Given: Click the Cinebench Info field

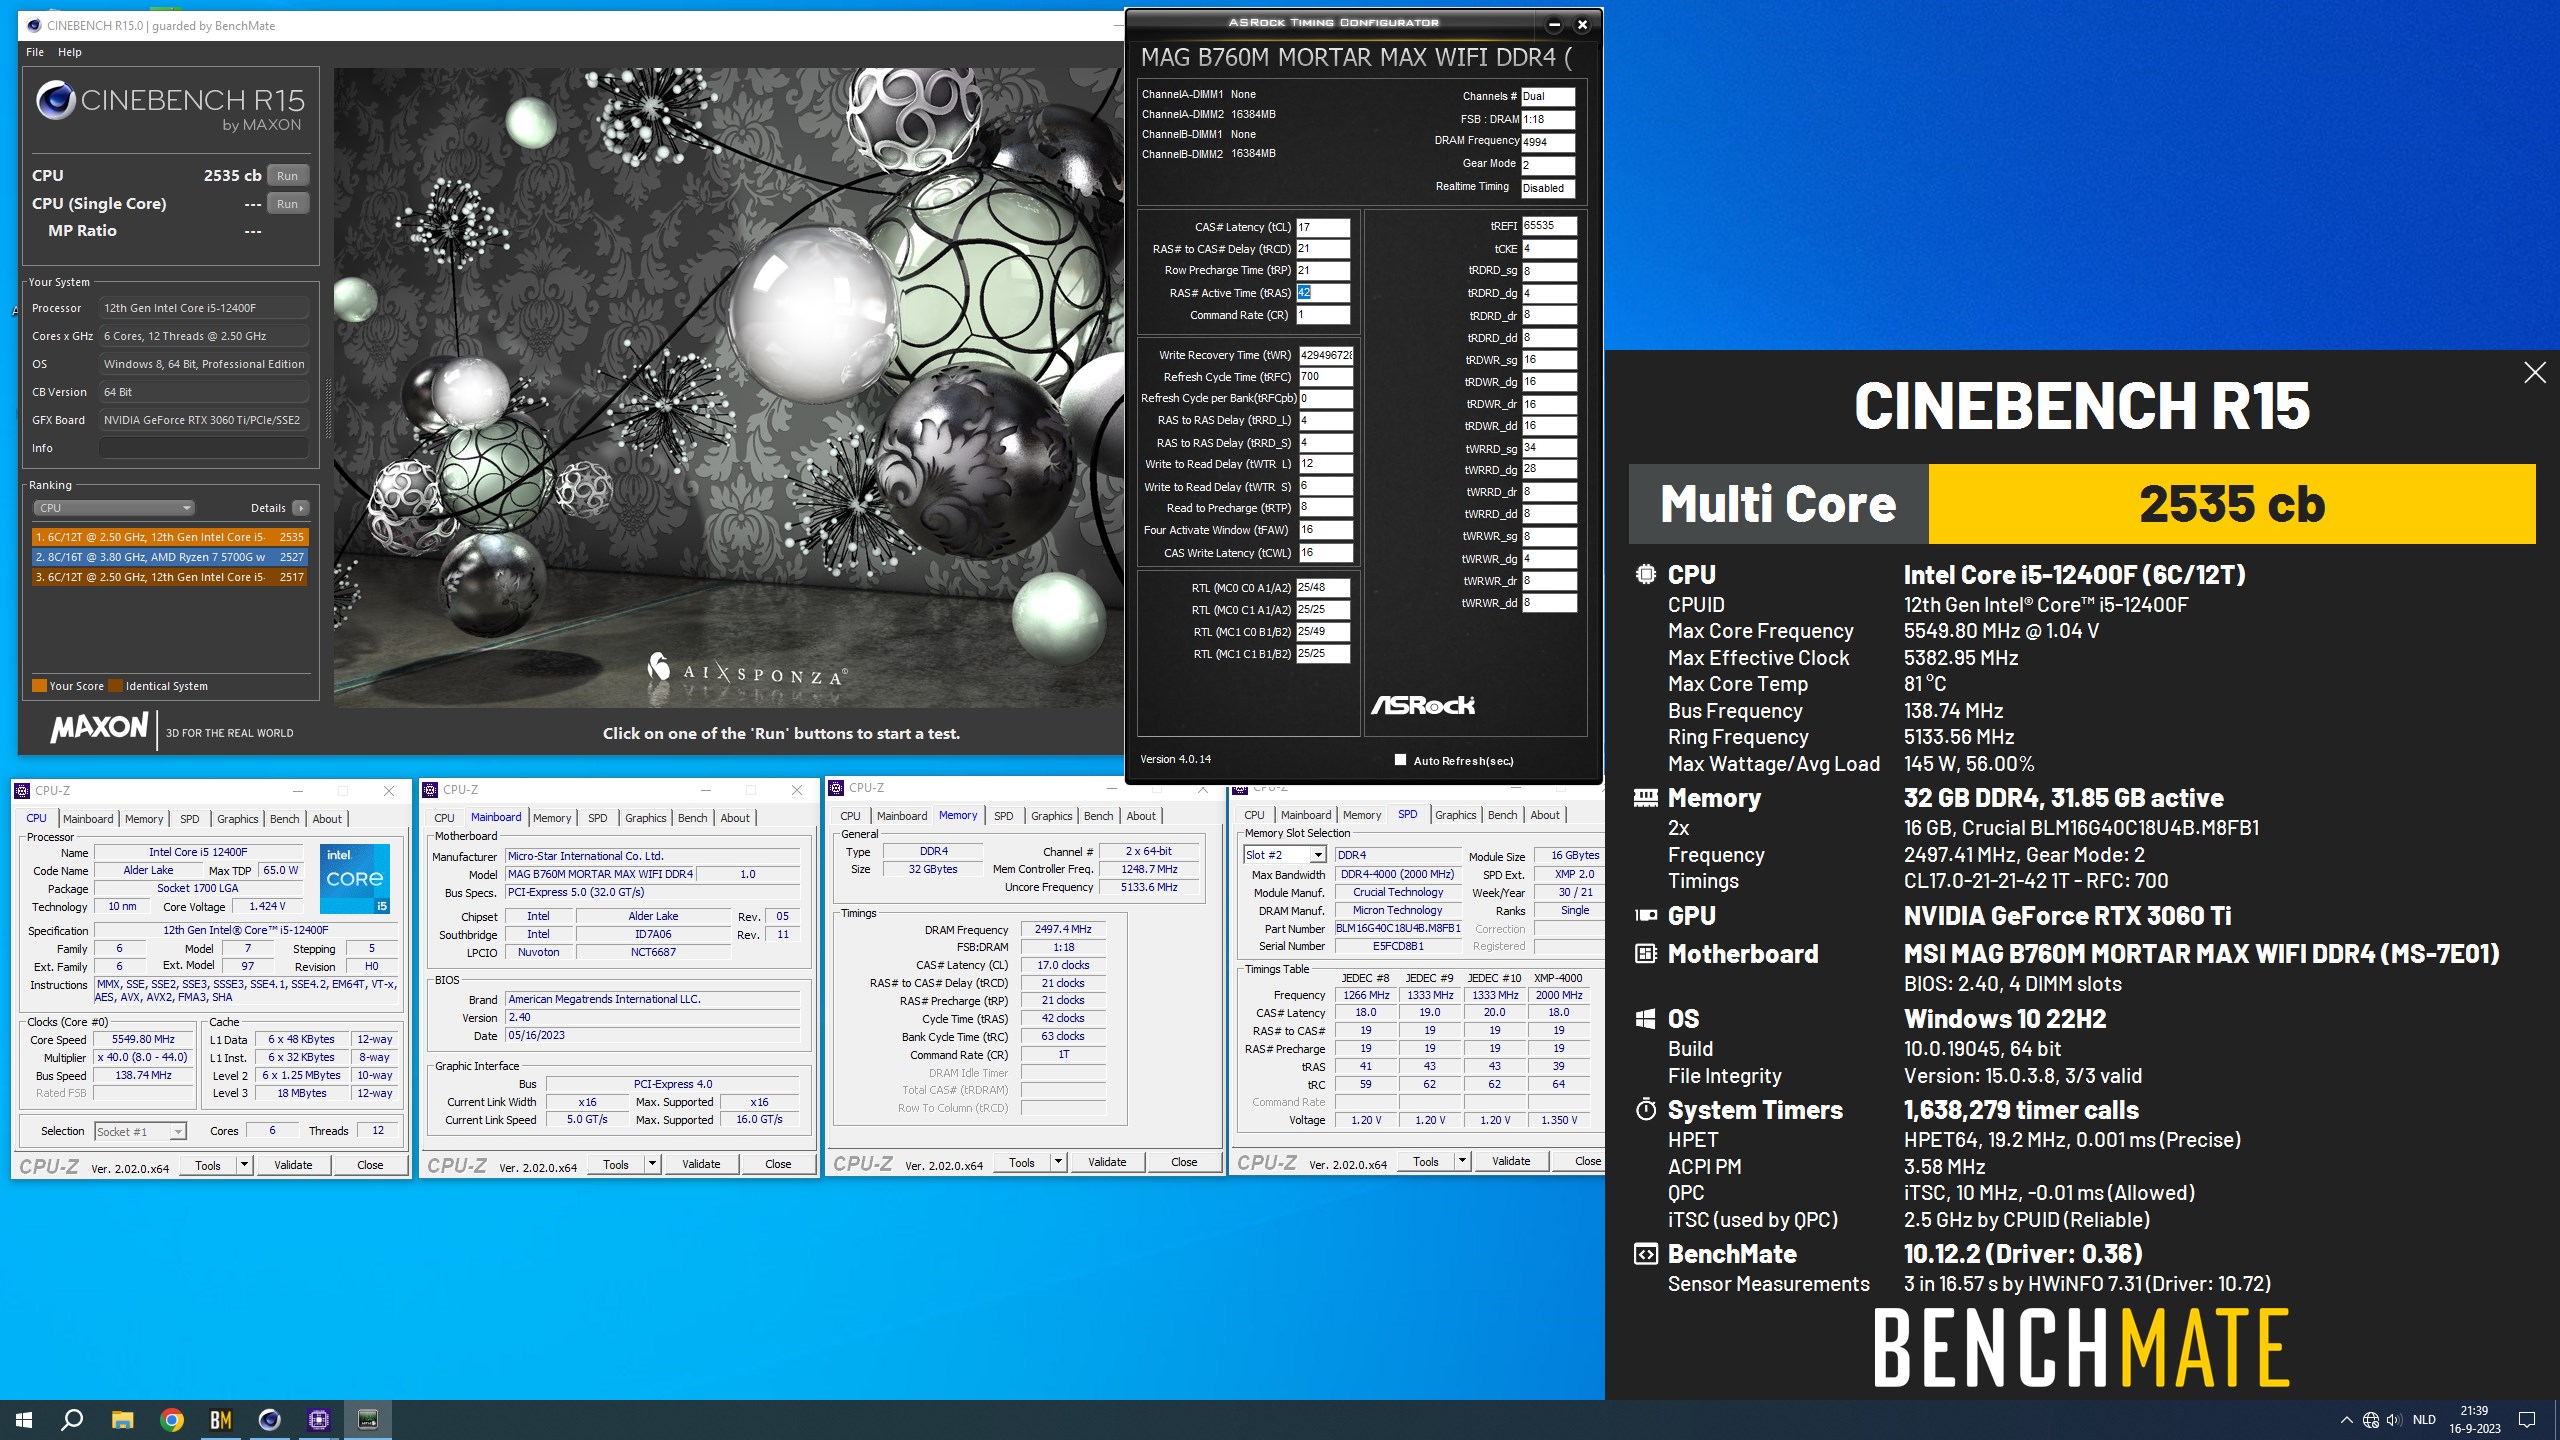Looking at the screenshot, I should tap(204, 448).
